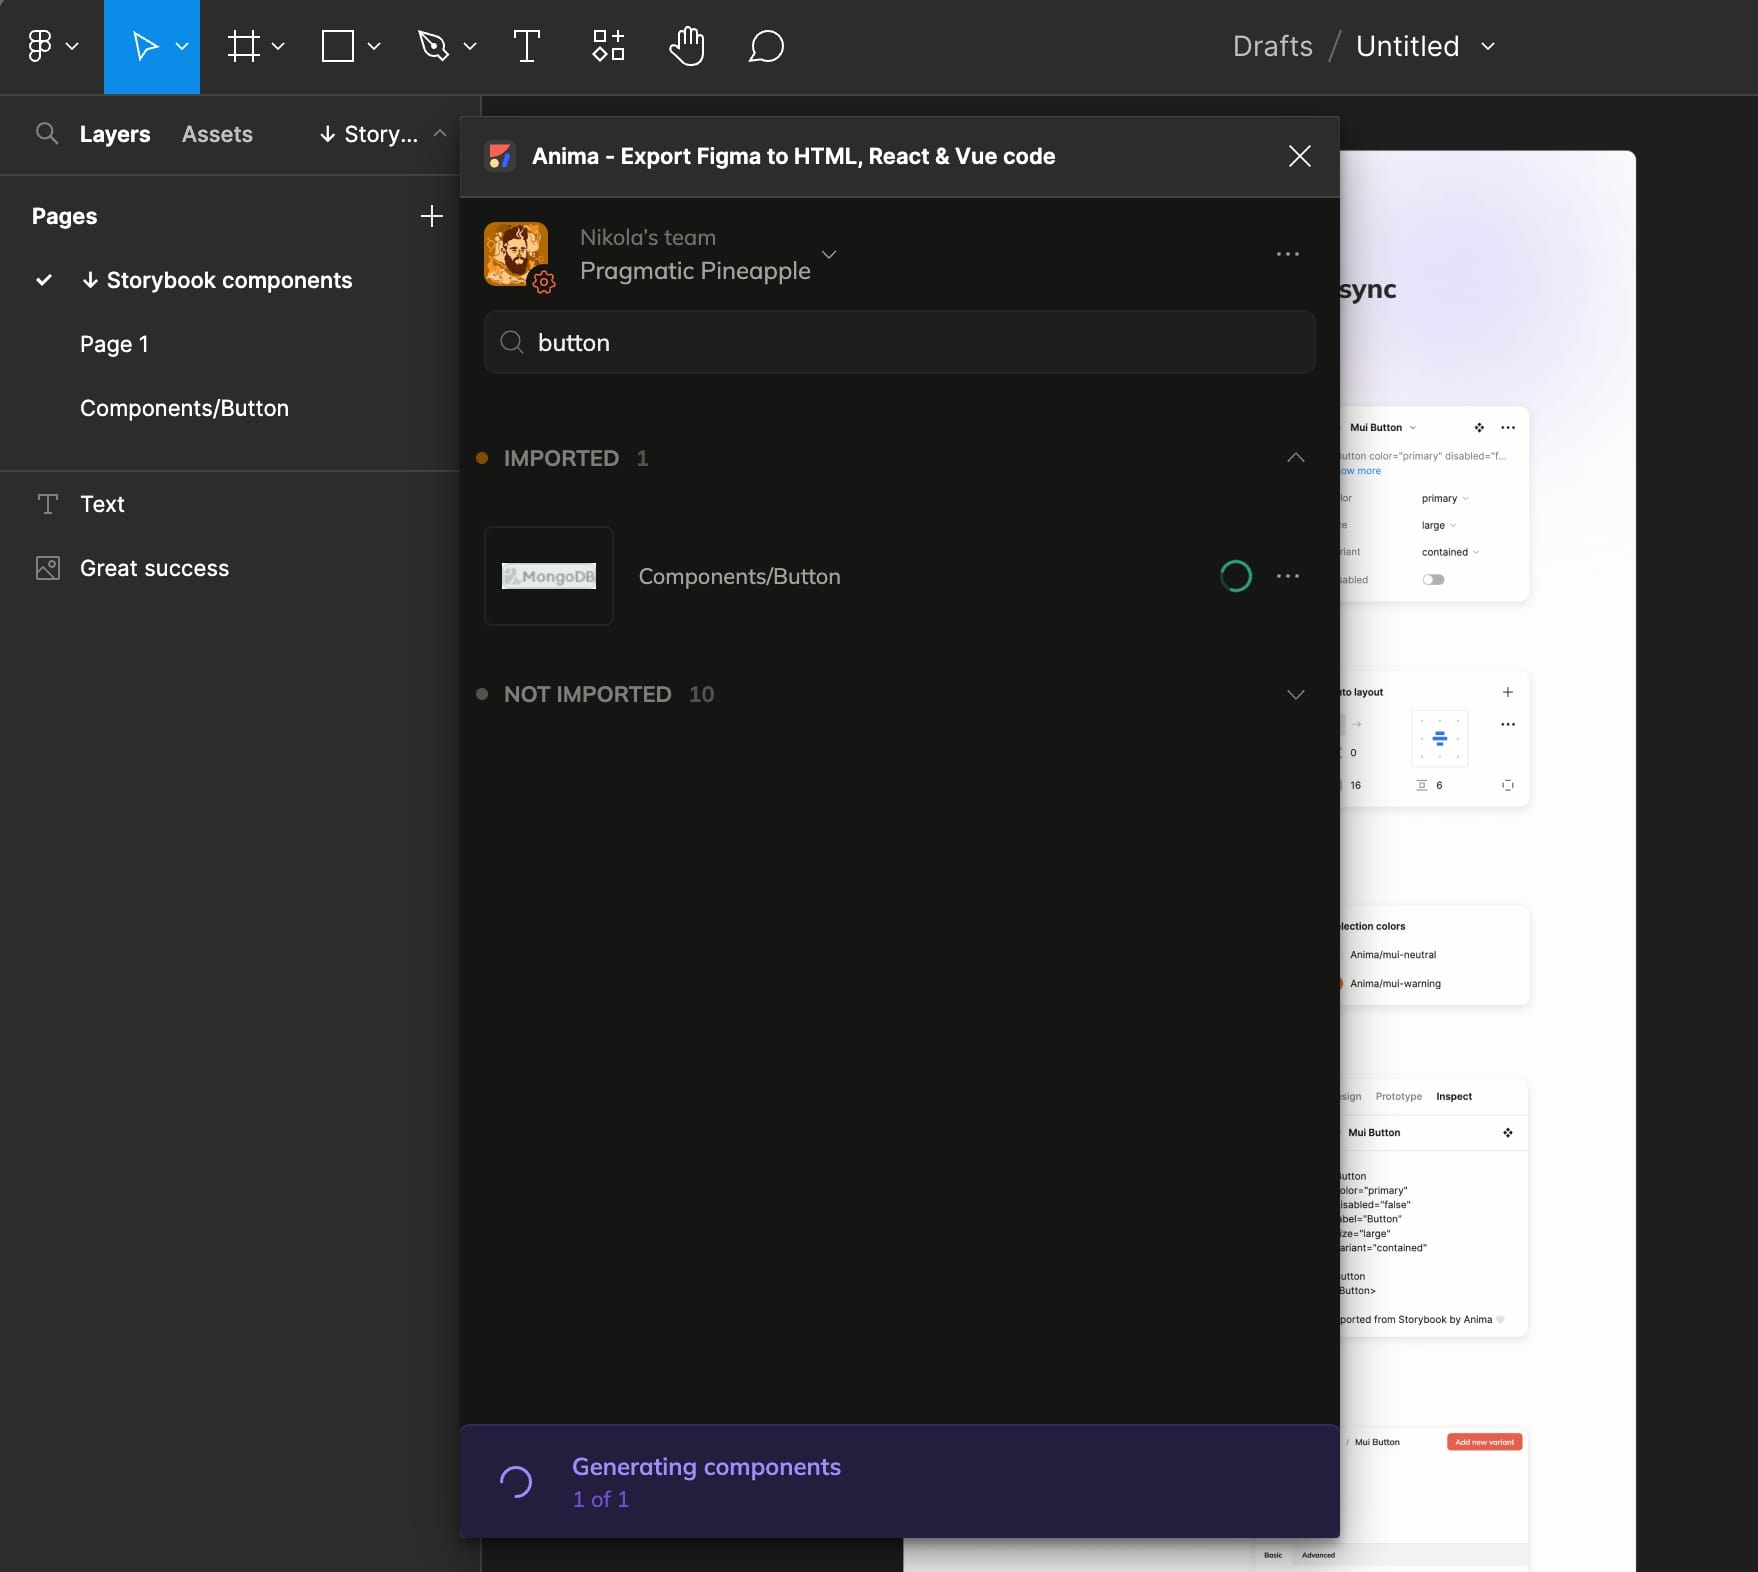Open the Resources components tool
Screen dimensions: 1758x1572
click(608, 46)
